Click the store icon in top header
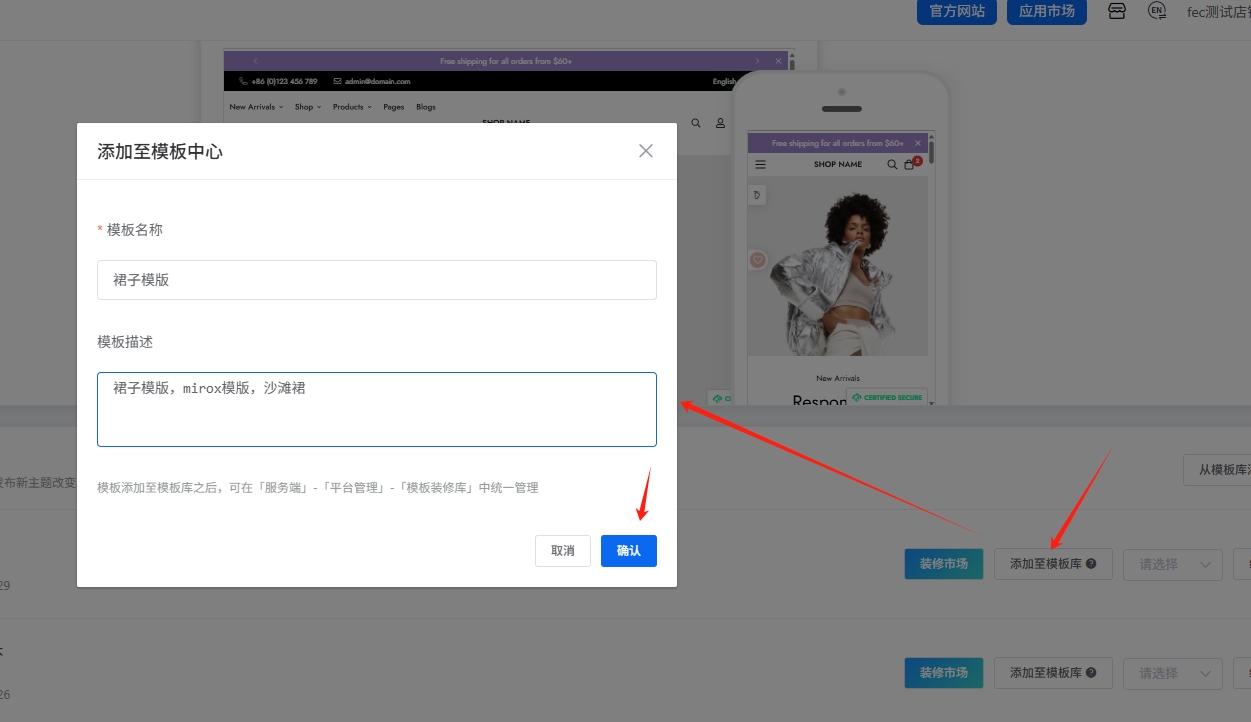The image size is (1251, 722). (1117, 11)
